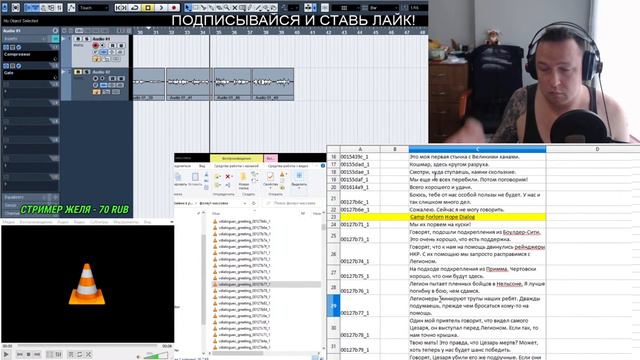Click Explorer search input field

(292, 203)
